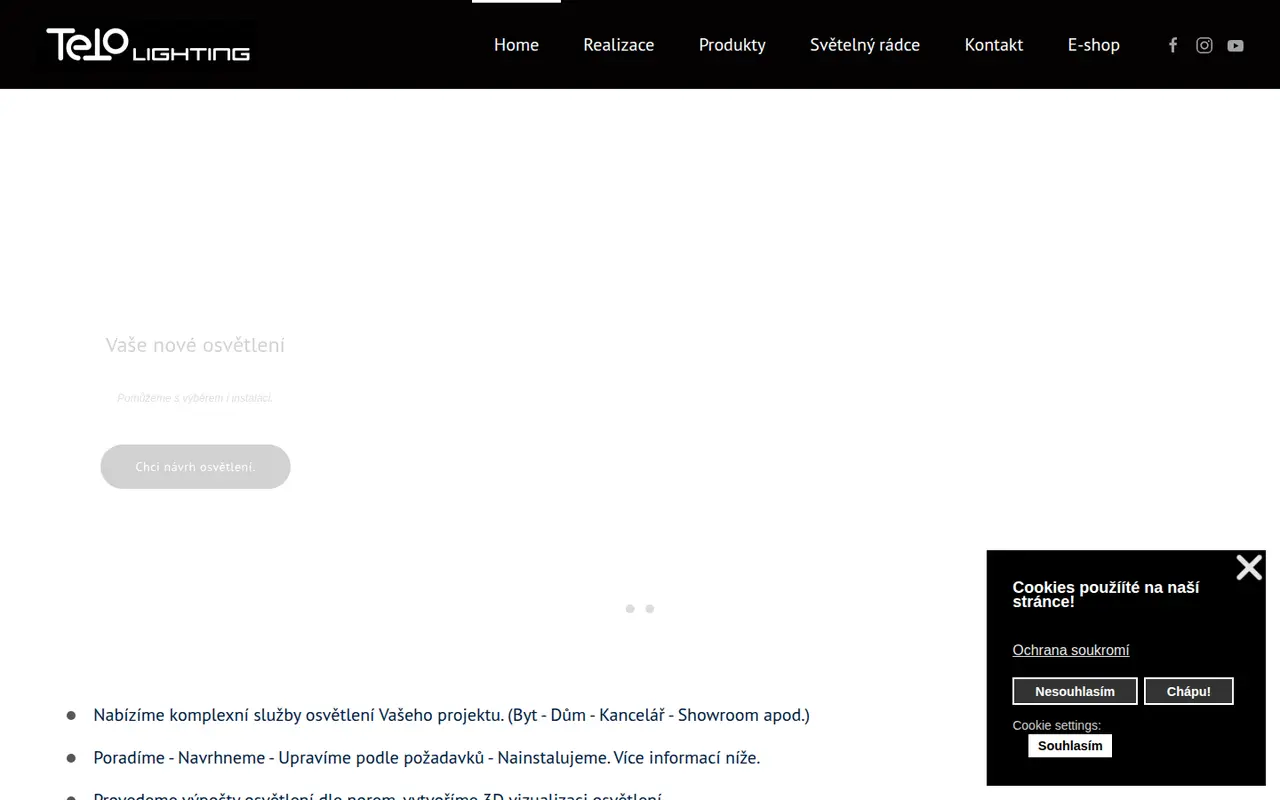The image size is (1280, 800).
Task: Close the cookie popup with X
Action: coord(1249,567)
